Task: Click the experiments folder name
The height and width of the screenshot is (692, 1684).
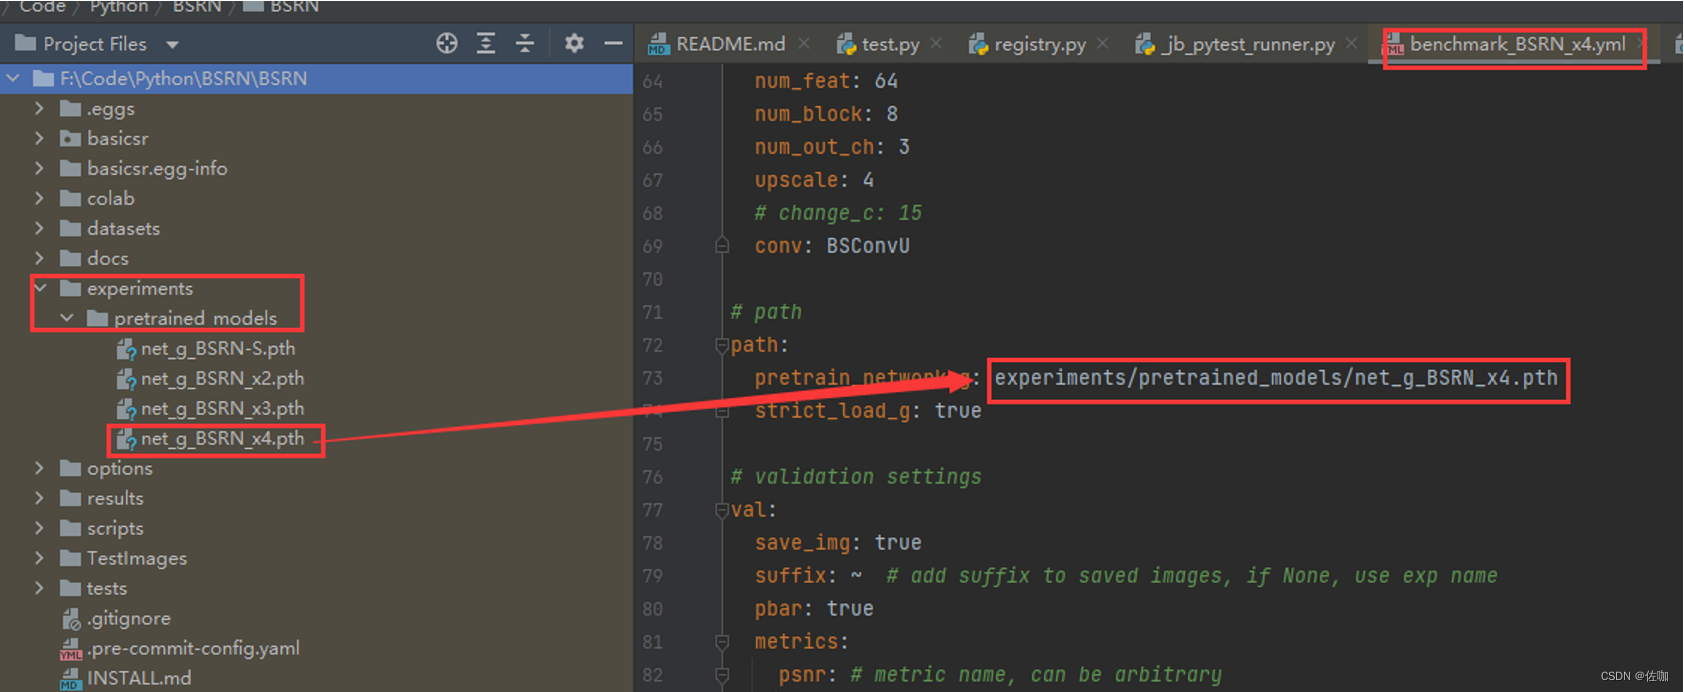Action: (x=140, y=288)
